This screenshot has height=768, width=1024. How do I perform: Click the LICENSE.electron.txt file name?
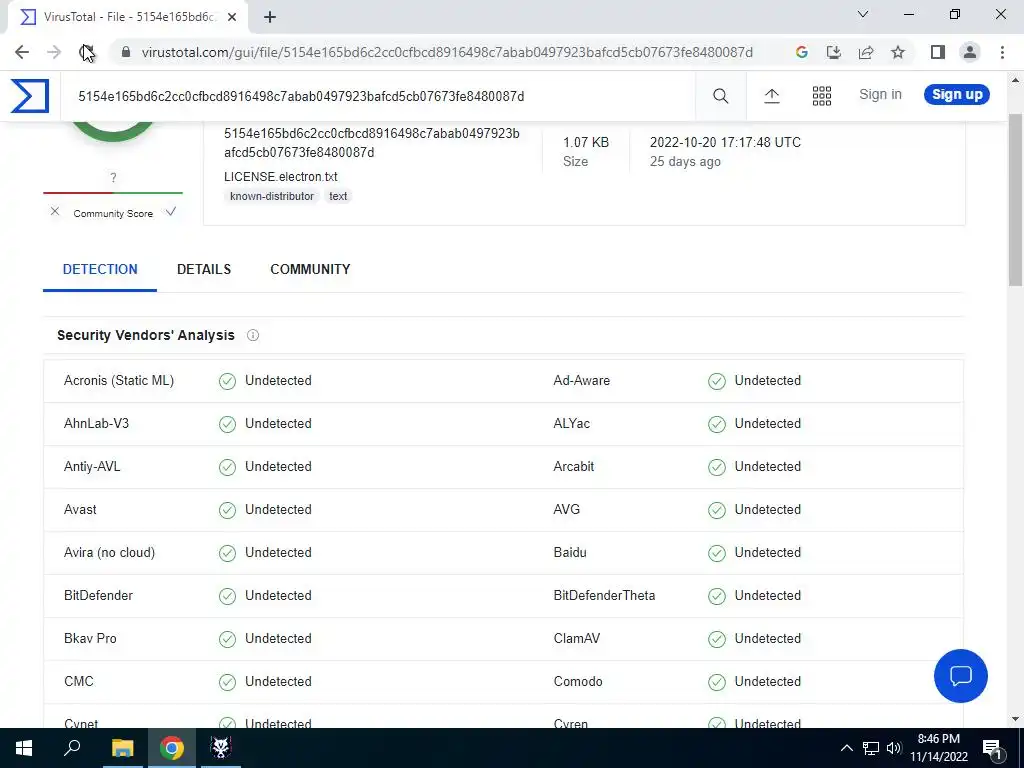(281, 177)
